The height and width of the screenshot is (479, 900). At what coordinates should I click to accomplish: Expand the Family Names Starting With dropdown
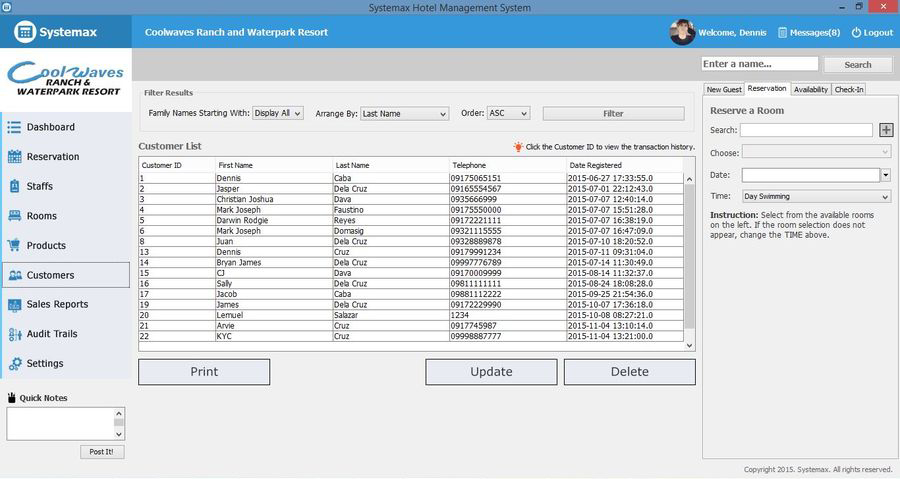(277, 114)
